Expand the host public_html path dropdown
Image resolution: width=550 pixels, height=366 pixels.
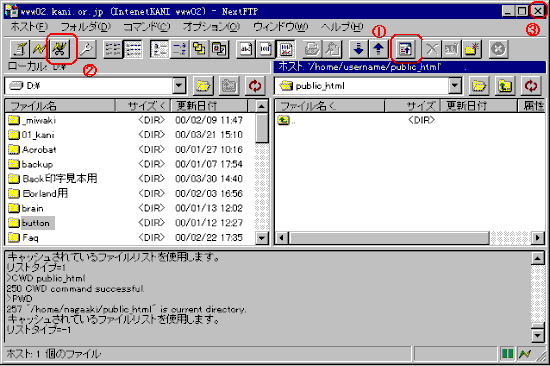coord(455,86)
